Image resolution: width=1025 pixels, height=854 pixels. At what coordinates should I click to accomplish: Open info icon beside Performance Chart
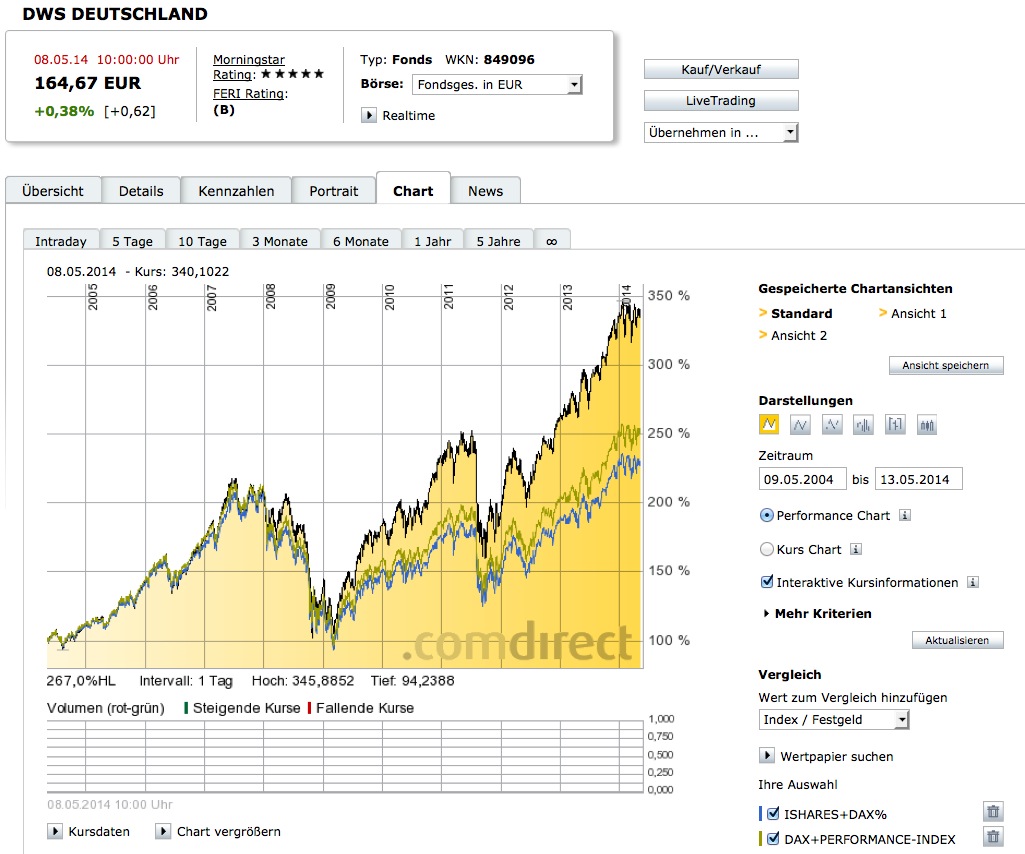click(x=904, y=516)
